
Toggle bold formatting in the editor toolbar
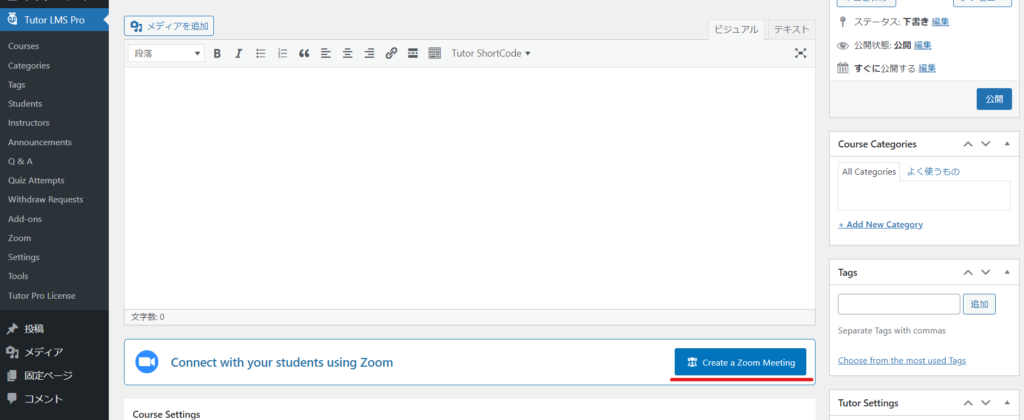click(x=217, y=53)
